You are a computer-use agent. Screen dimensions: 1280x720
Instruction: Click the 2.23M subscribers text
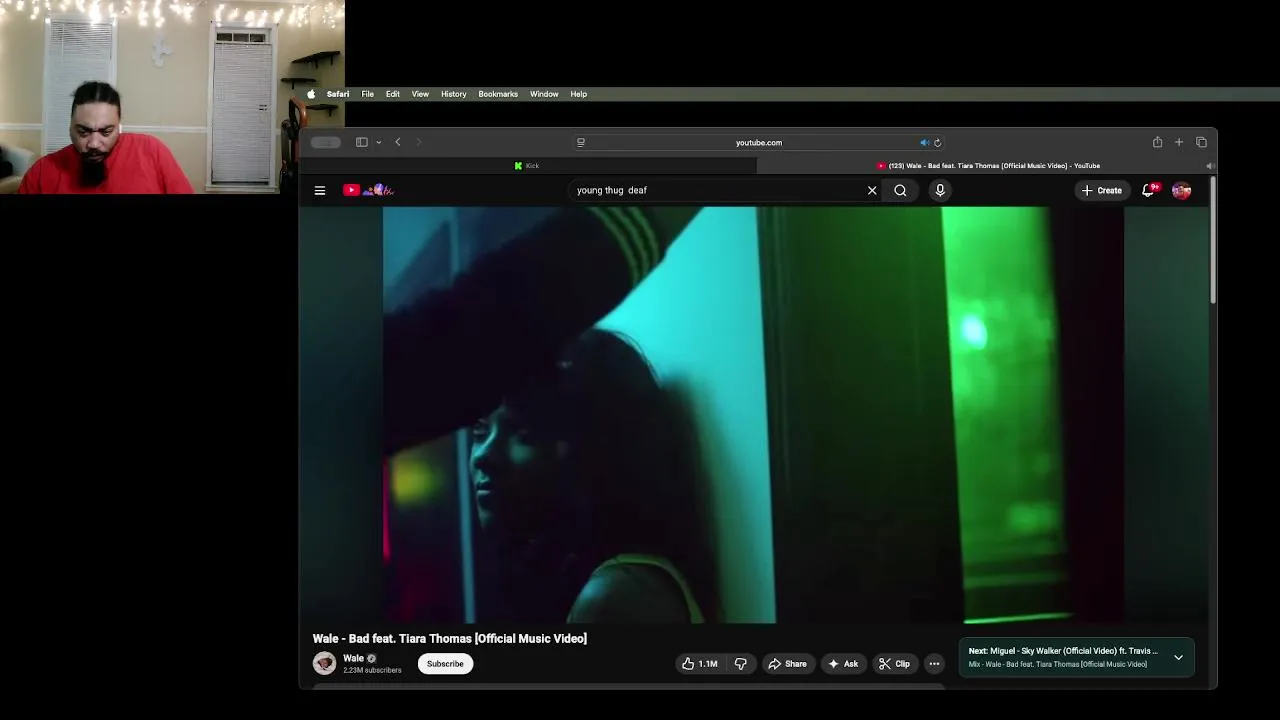point(372,670)
